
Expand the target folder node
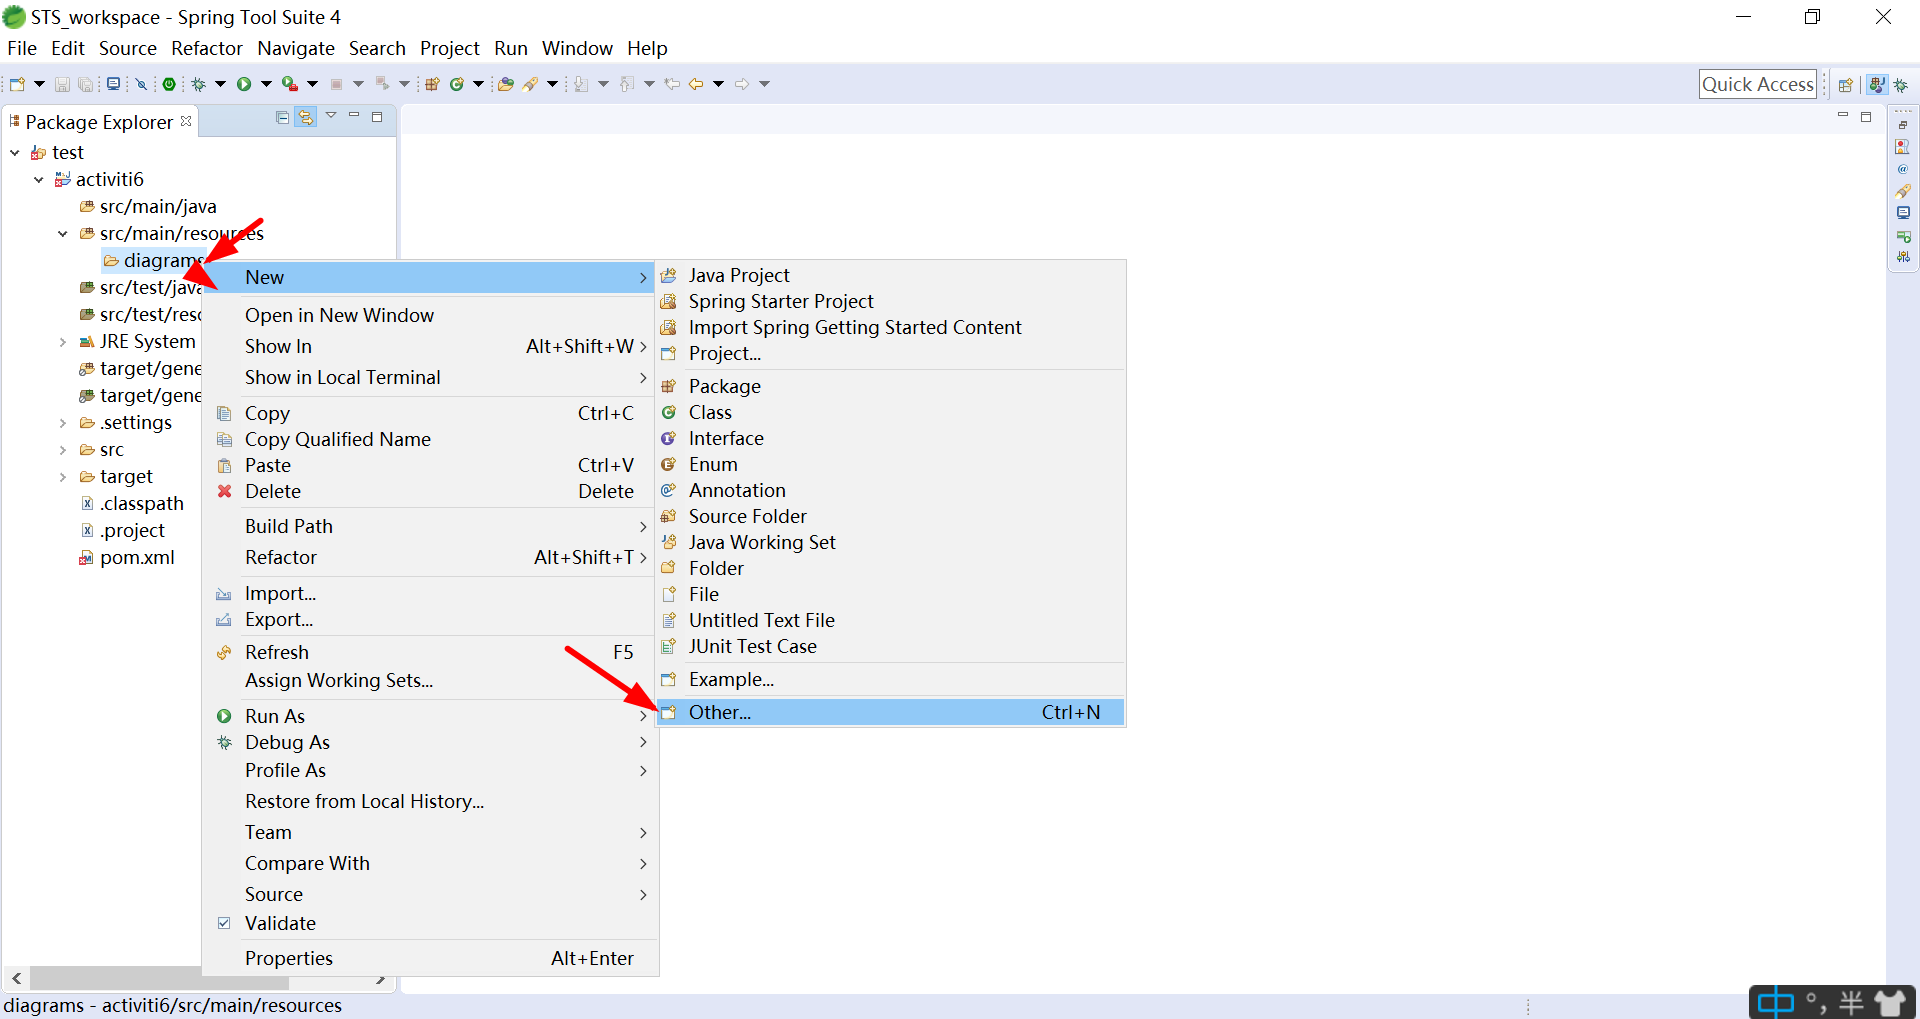point(63,477)
